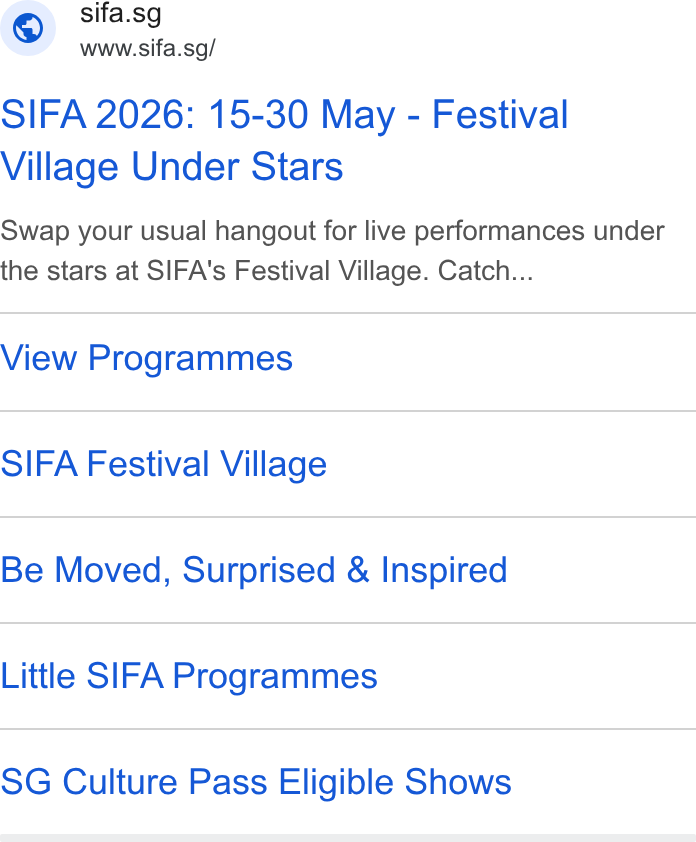Open the sifa.sg site name
696x842 pixels.
point(121,14)
